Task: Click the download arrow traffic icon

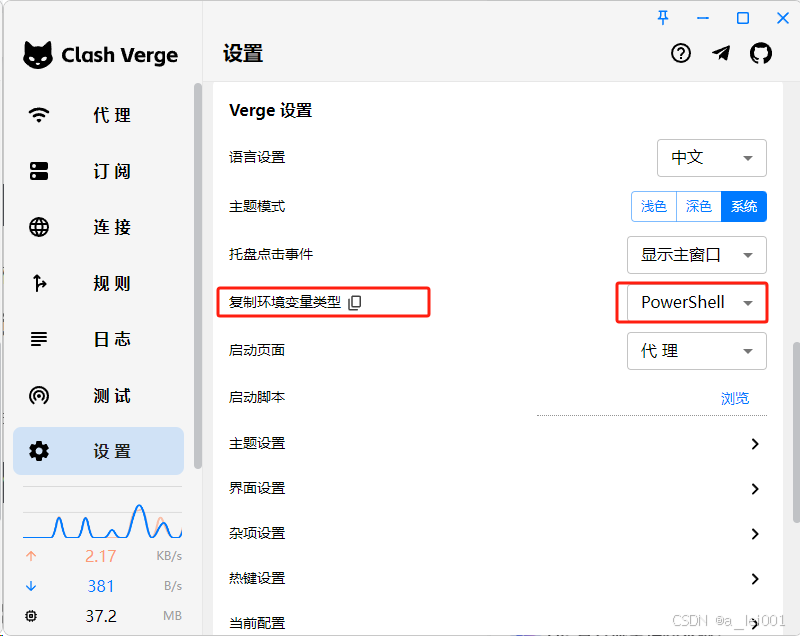Action: click(31, 586)
